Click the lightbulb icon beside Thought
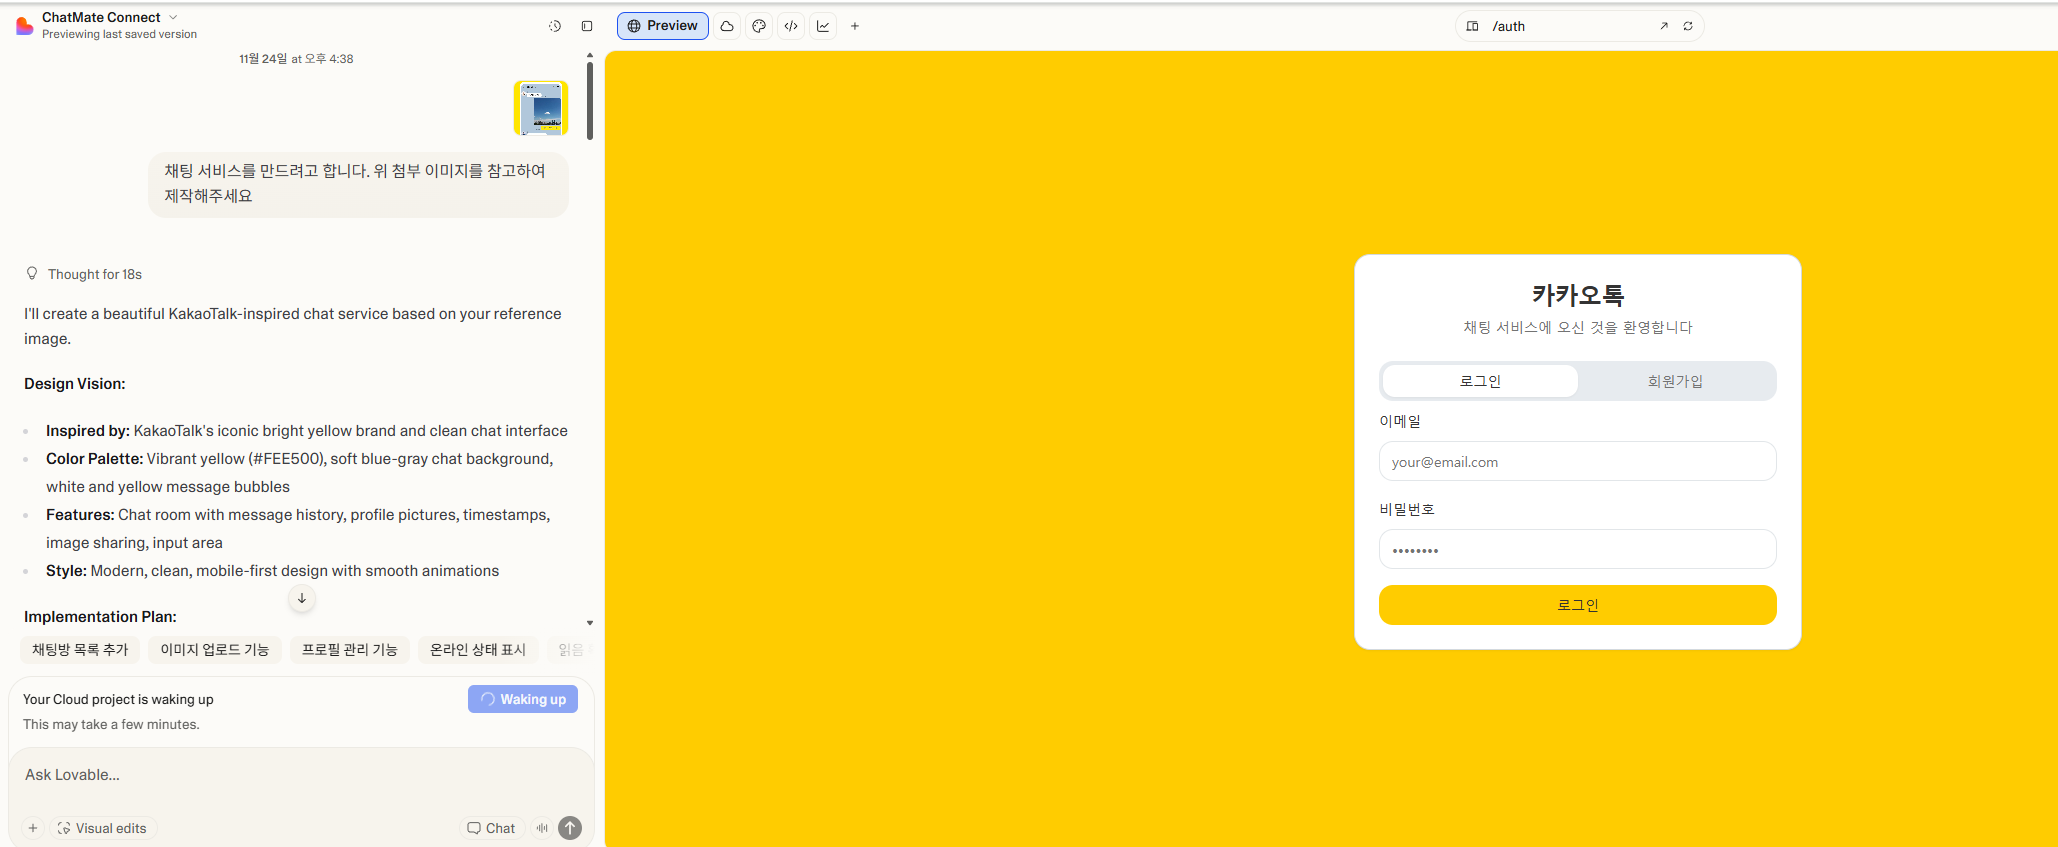Screen dimensions: 2058x847 tap(32, 273)
